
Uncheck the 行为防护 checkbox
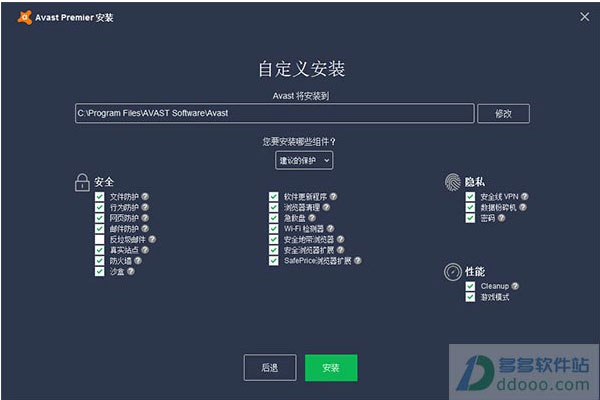[99, 207]
